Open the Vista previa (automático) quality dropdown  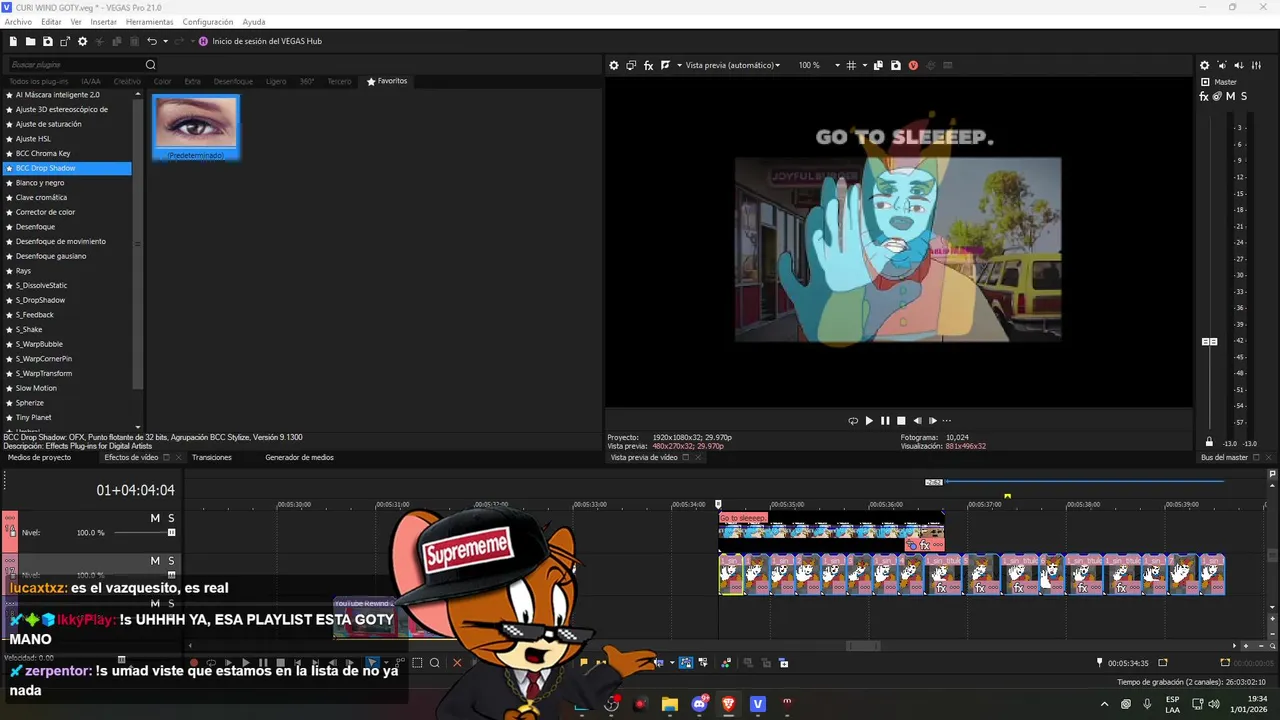pos(732,65)
